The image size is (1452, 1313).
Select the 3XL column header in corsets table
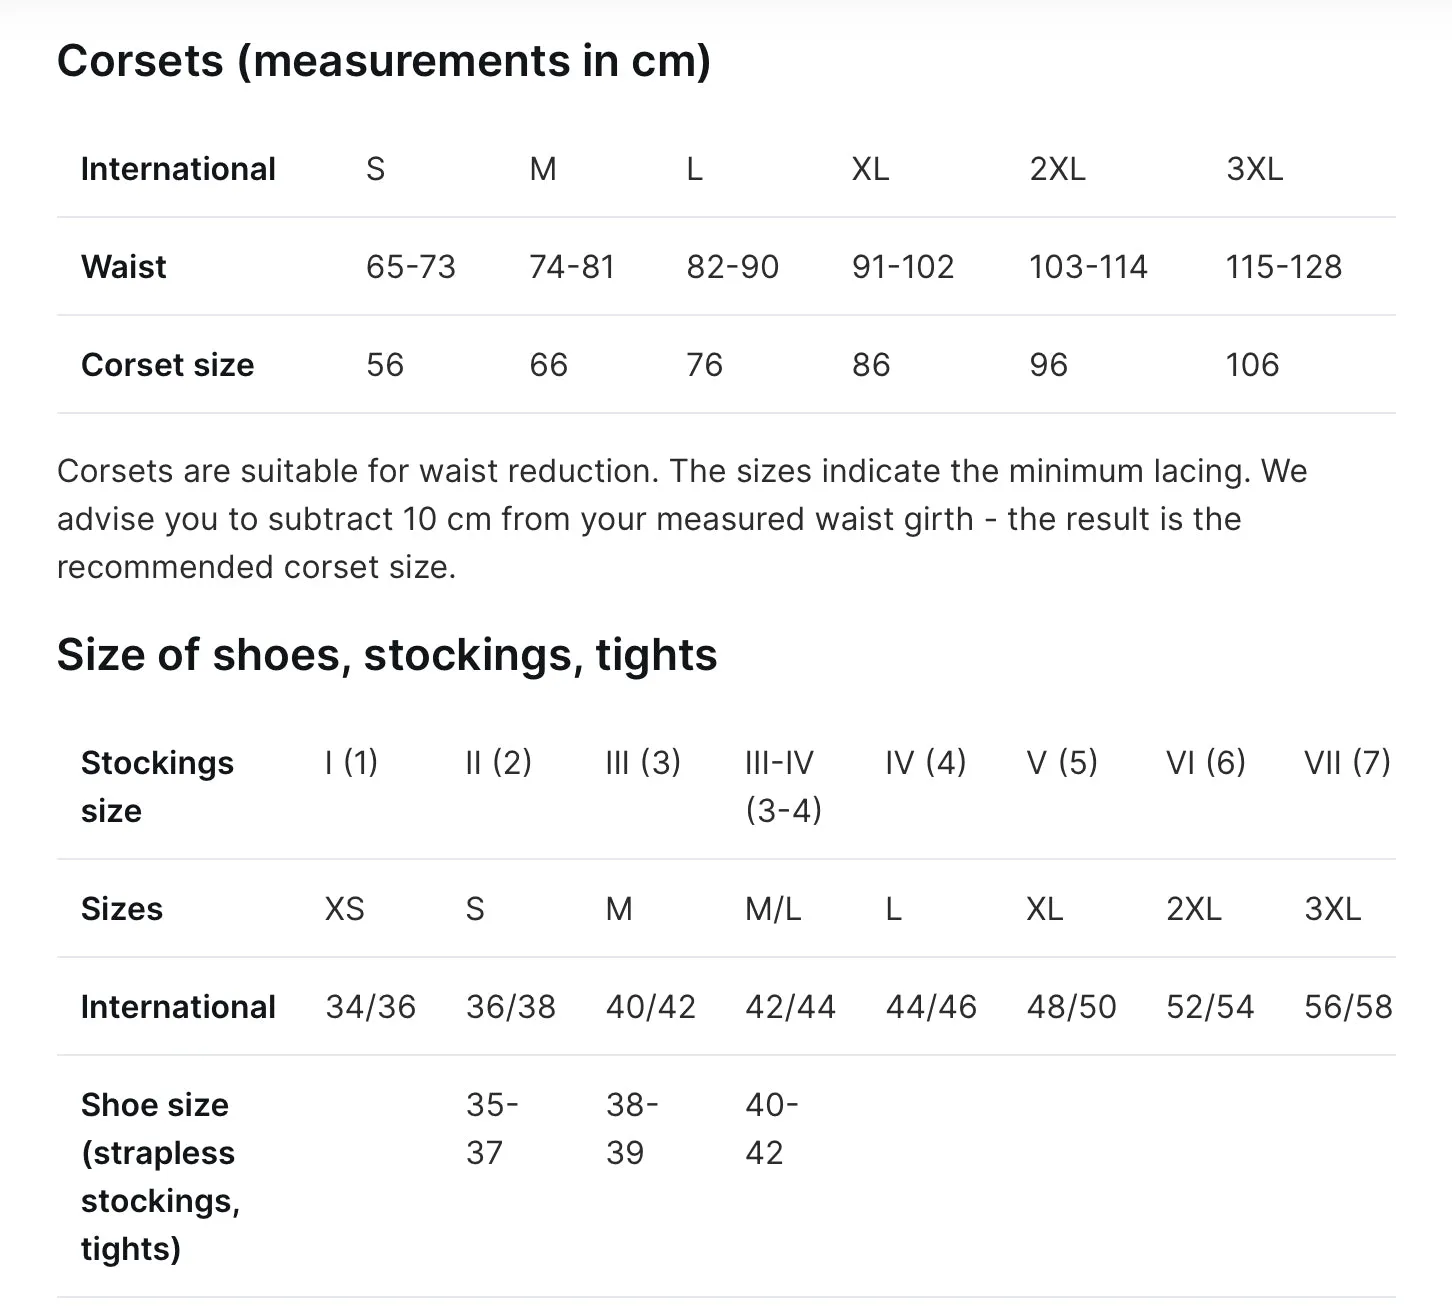(x=1254, y=169)
